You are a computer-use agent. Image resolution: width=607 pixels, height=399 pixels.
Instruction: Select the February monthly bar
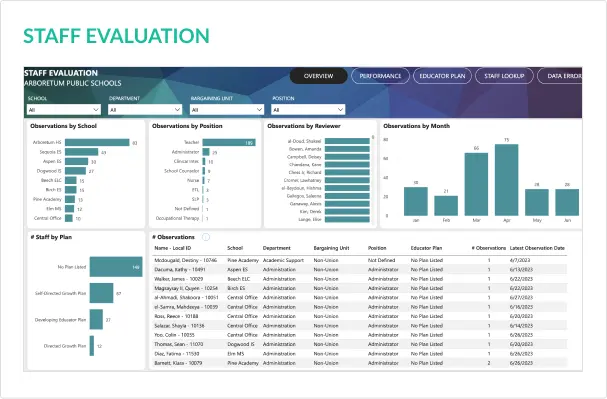click(x=446, y=205)
